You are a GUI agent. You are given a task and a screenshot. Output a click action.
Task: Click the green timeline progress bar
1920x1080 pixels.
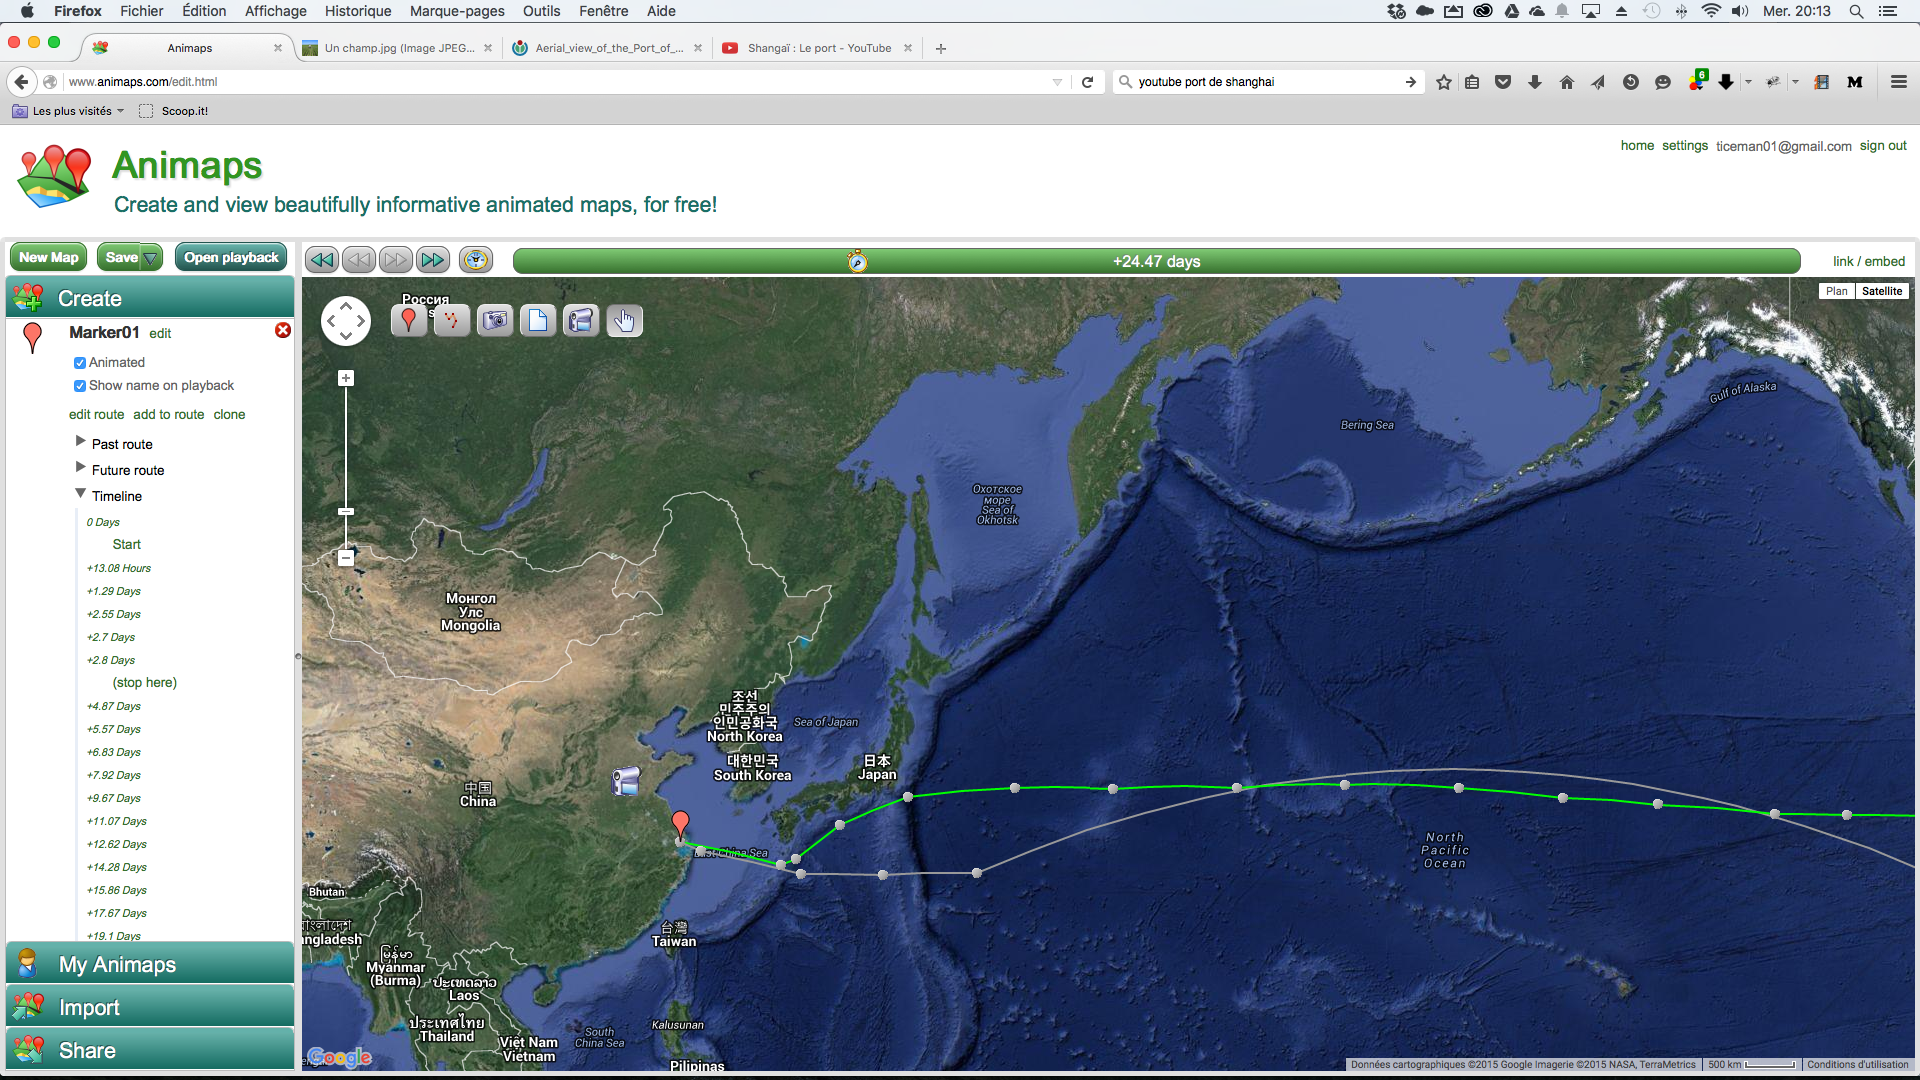[1156, 261]
